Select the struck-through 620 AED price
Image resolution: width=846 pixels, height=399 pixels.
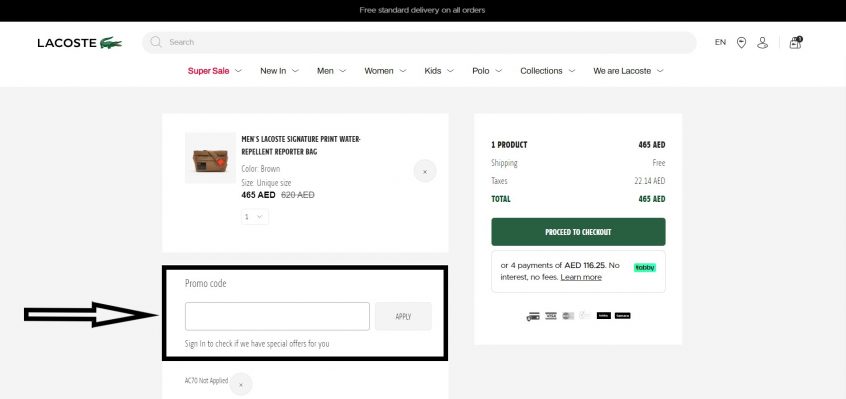tap(298, 195)
